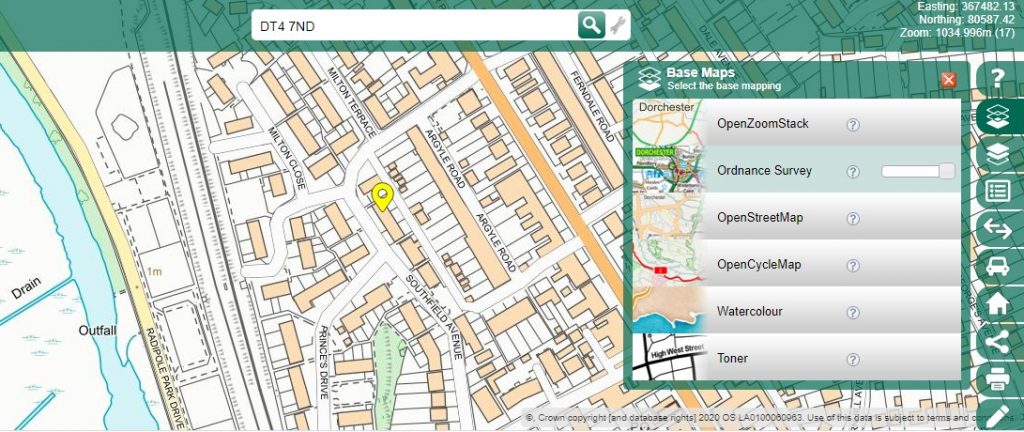The height and width of the screenshot is (432, 1024).
Task: Click the Ferndale Road street label
Action: point(593,106)
